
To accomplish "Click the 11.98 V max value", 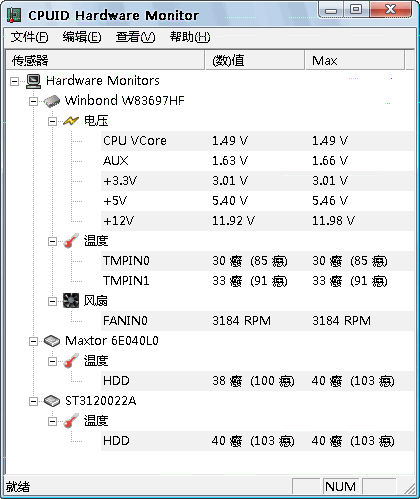I will coord(333,221).
